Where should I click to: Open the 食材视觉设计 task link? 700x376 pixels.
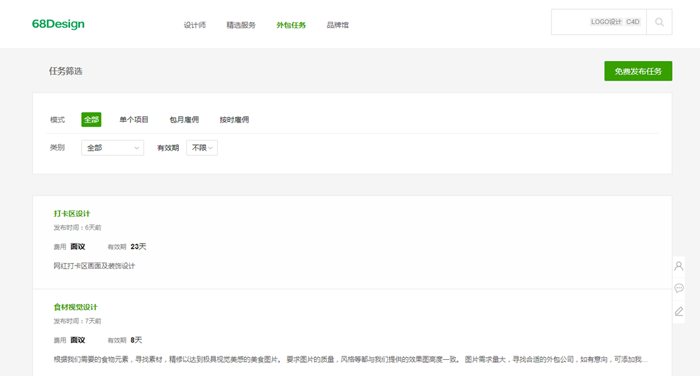click(75, 307)
